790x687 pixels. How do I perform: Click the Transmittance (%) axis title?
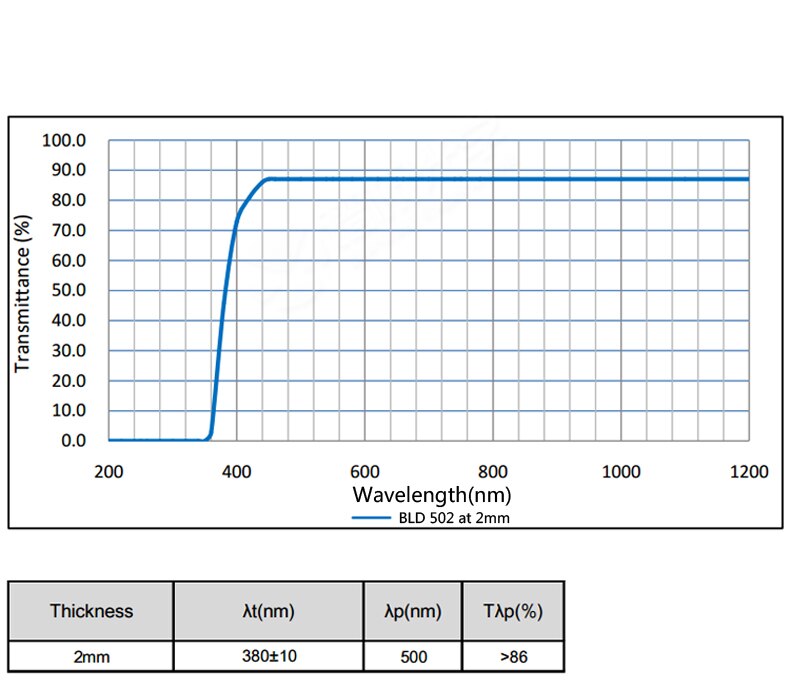(23, 294)
